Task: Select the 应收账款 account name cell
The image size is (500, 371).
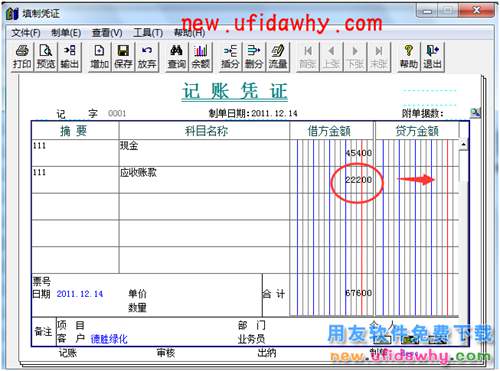Action: (x=204, y=180)
